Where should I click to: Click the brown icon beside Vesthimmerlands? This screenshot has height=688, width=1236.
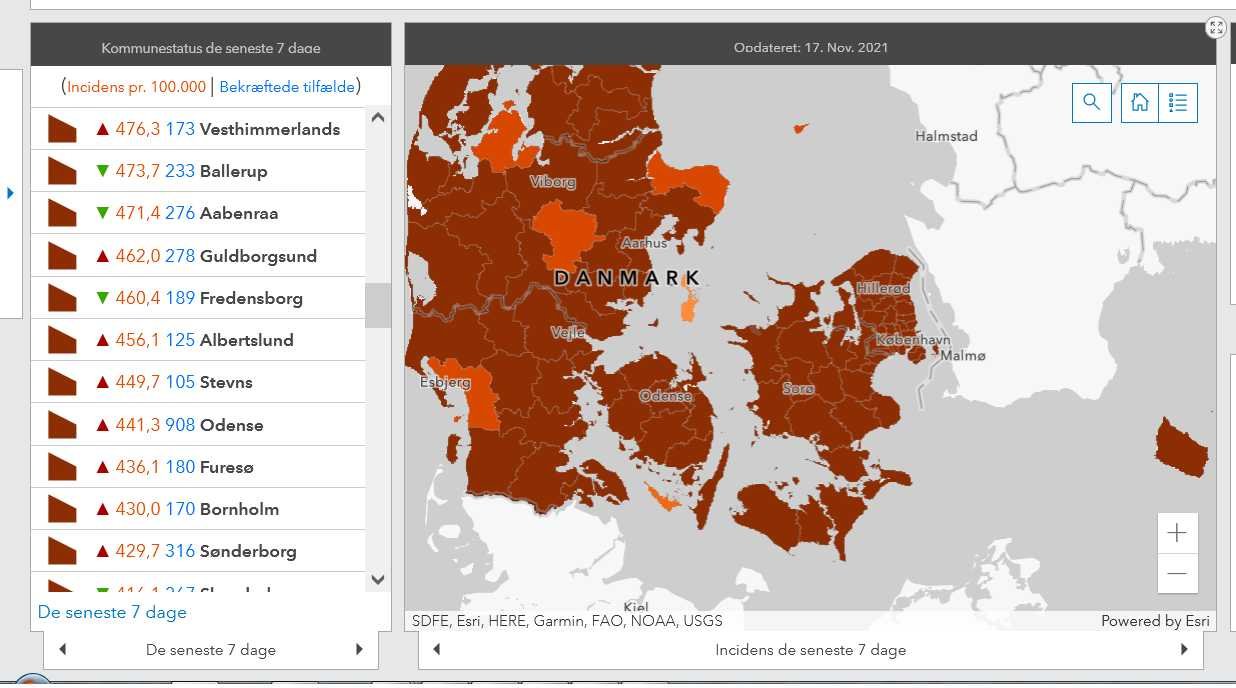62,129
